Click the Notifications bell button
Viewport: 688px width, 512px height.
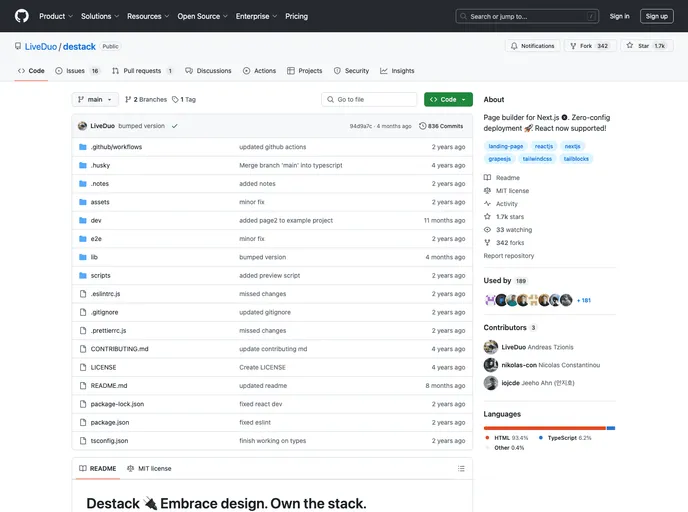point(532,46)
